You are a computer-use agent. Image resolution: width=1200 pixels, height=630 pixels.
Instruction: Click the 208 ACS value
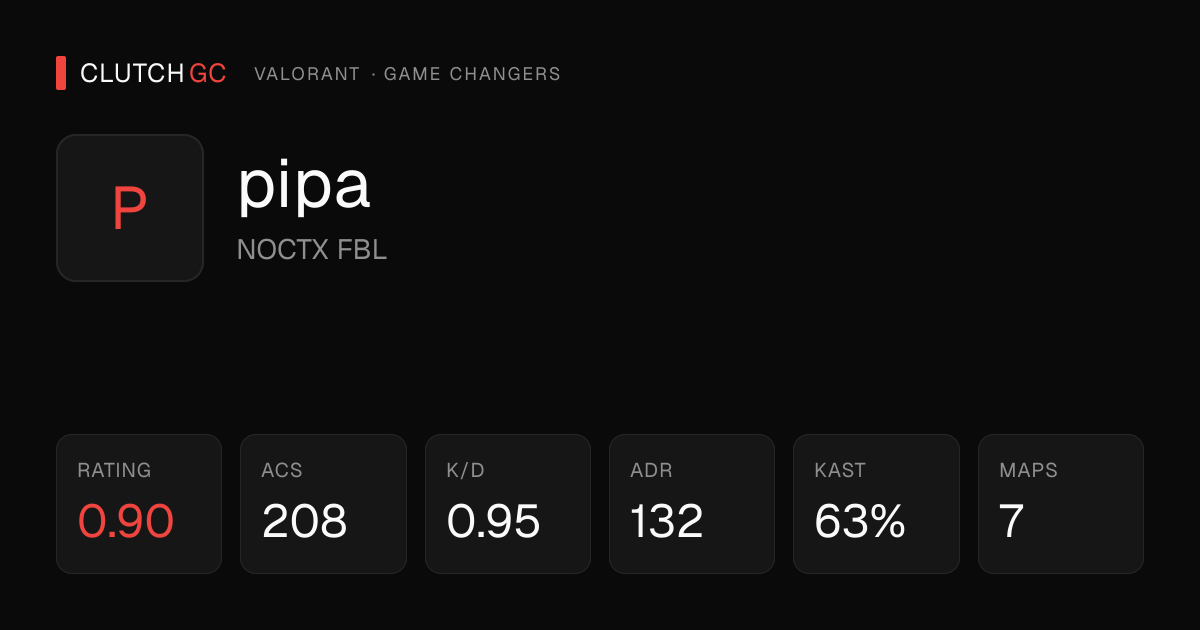click(x=305, y=521)
